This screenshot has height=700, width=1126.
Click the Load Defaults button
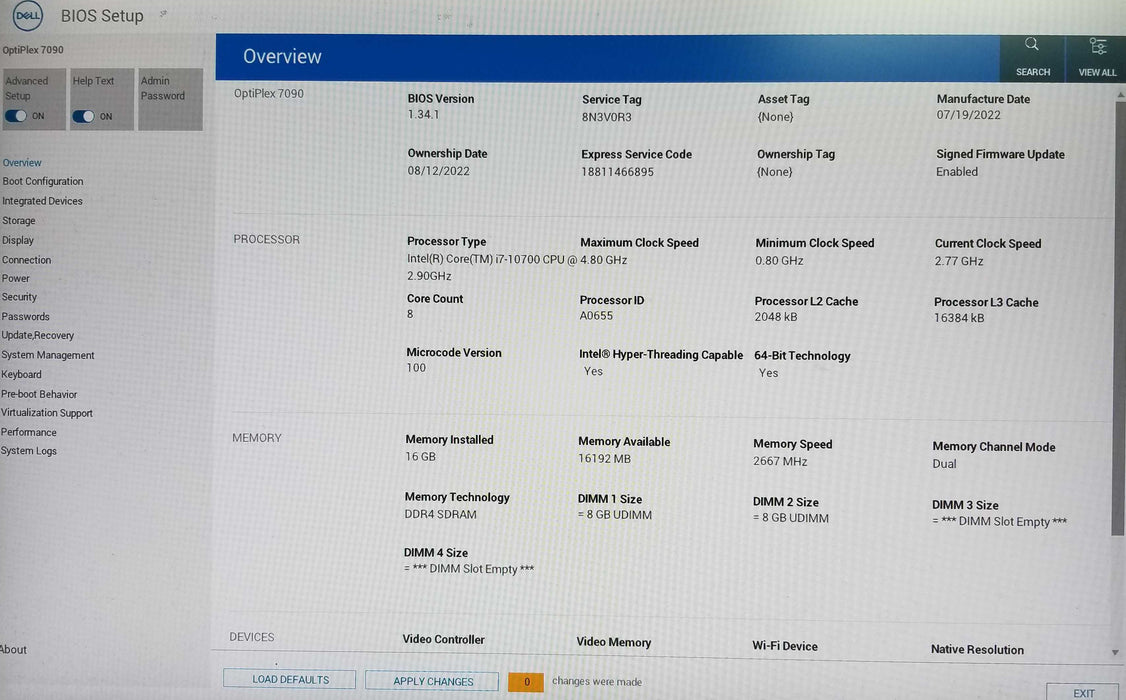pyautogui.click(x=289, y=679)
